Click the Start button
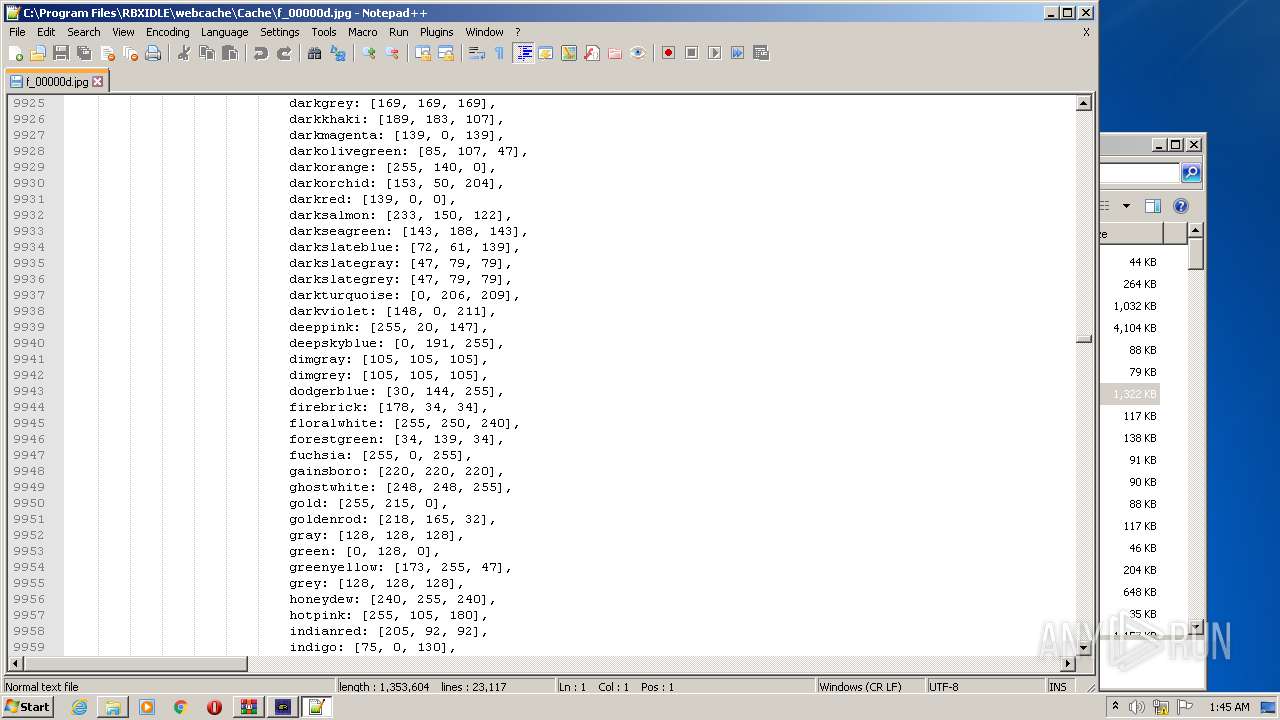 point(28,707)
